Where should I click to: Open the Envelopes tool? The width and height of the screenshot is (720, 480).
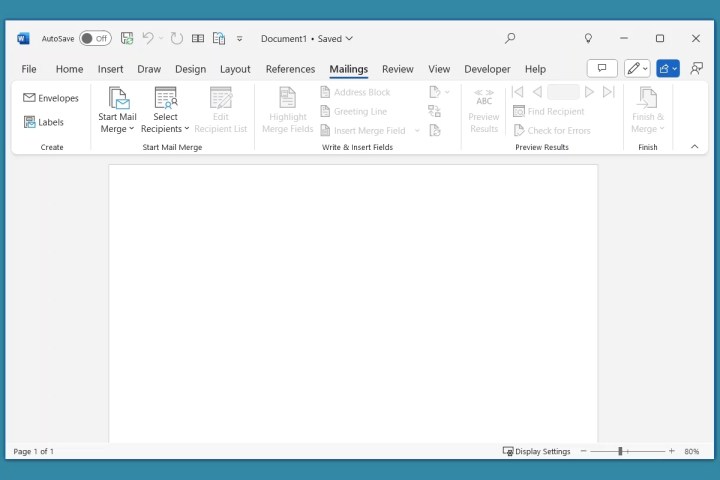(50, 98)
